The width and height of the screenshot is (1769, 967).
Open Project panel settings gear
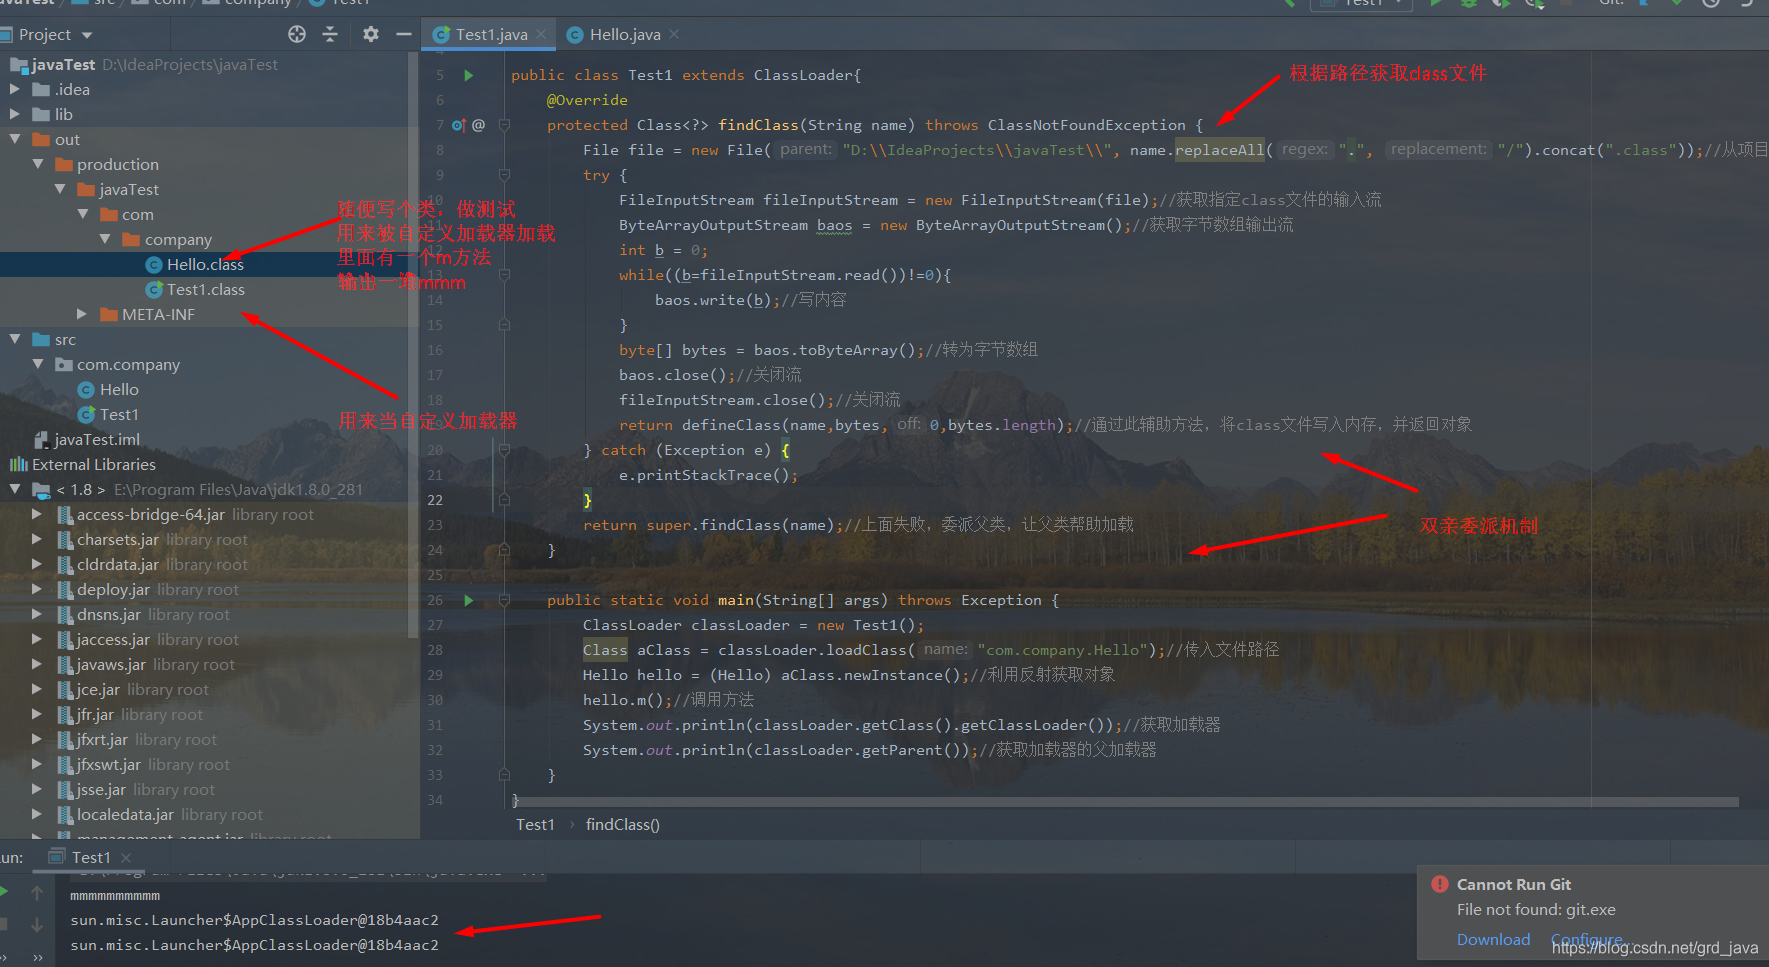tap(371, 34)
